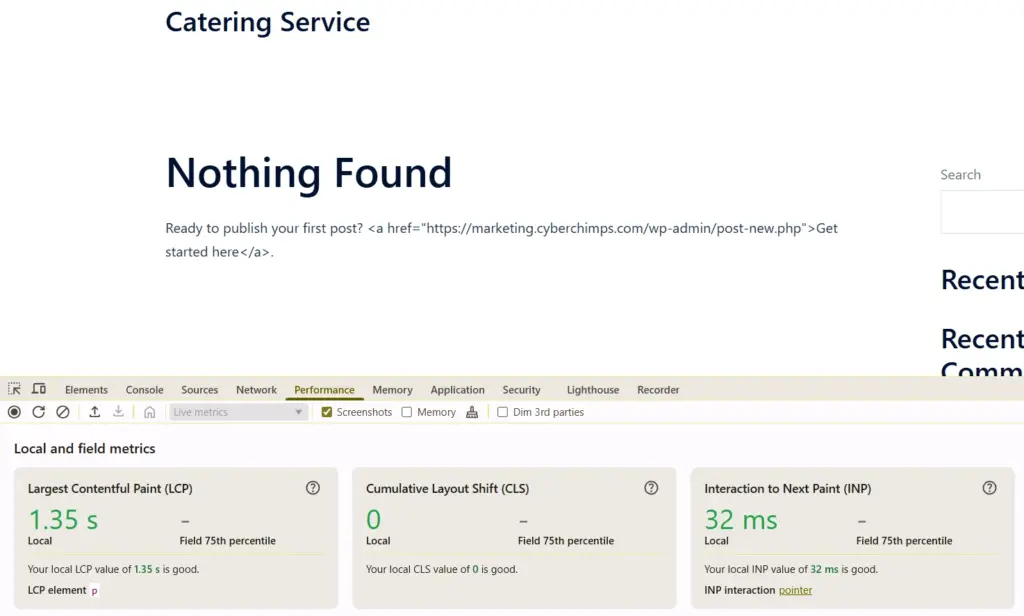
Task: Click the reload and record icon
Action: point(39,412)
